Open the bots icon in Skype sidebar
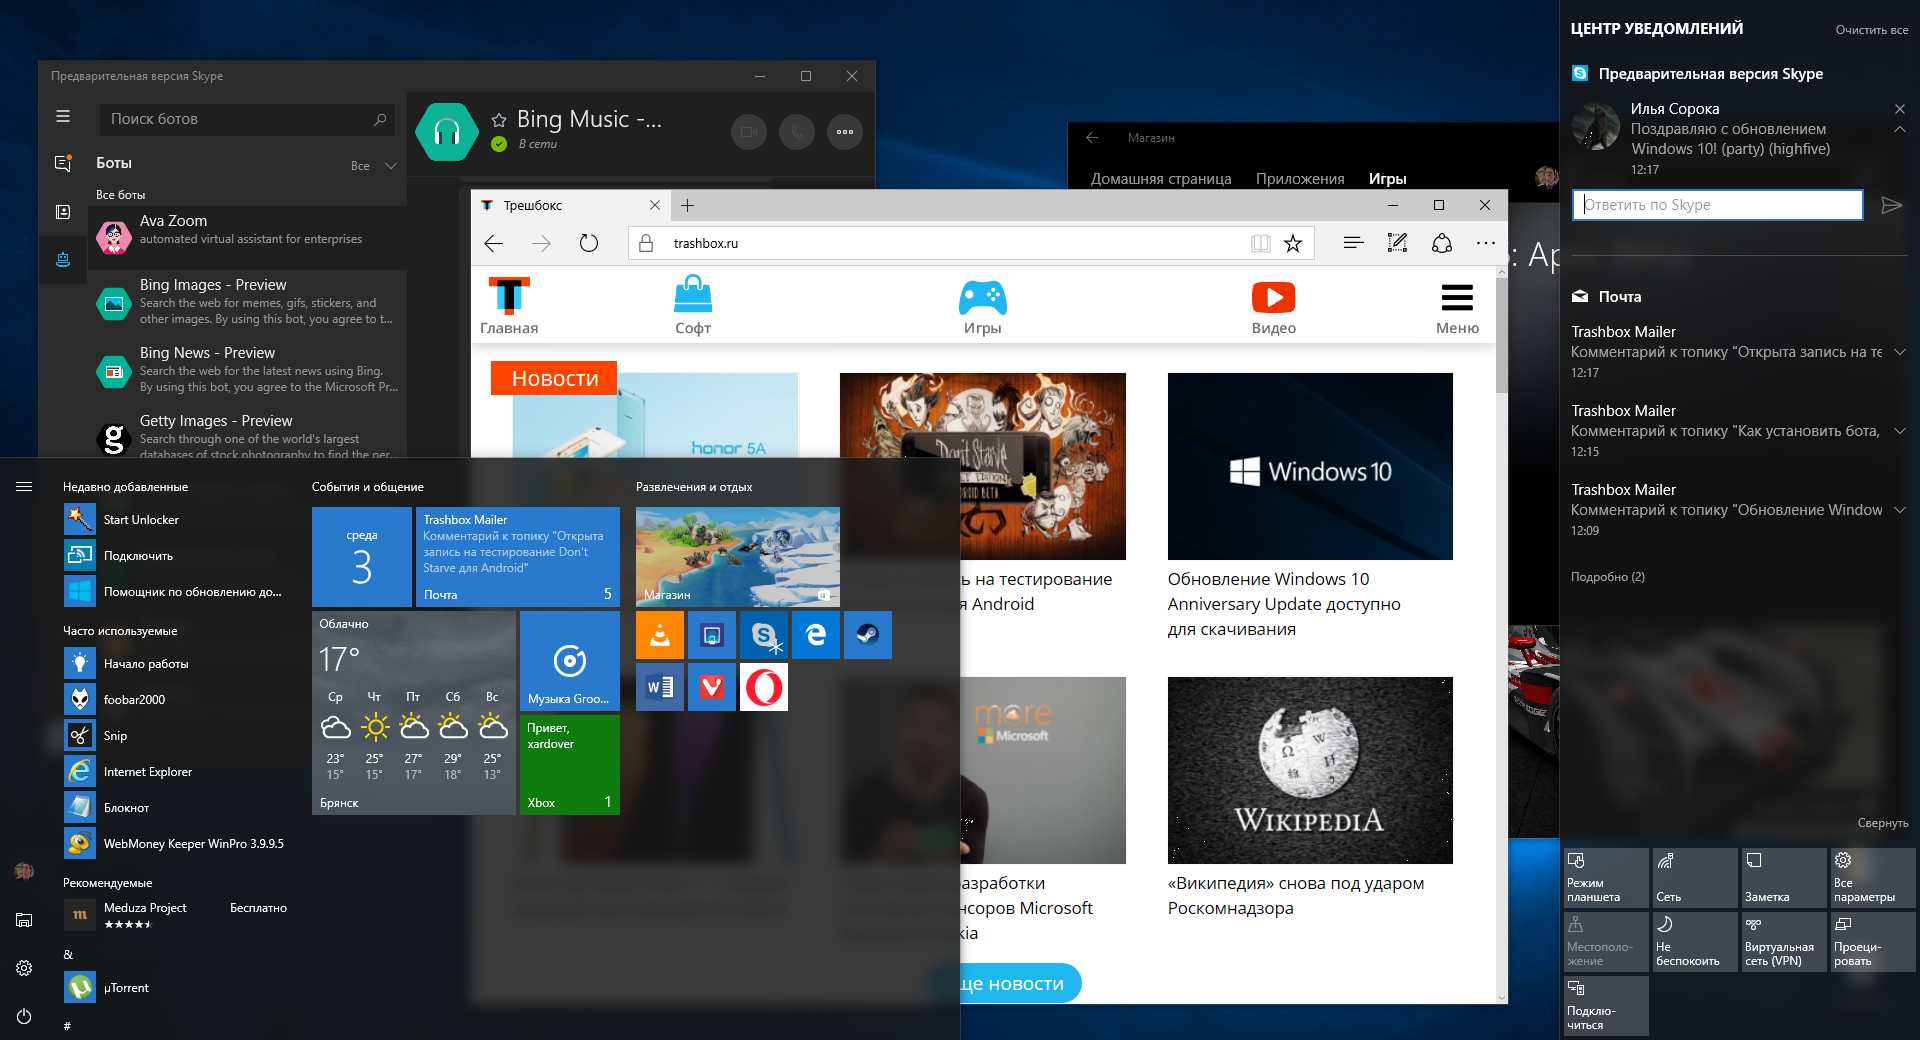Screen dimensions: 1920x1040 click(x=63, y=260)
